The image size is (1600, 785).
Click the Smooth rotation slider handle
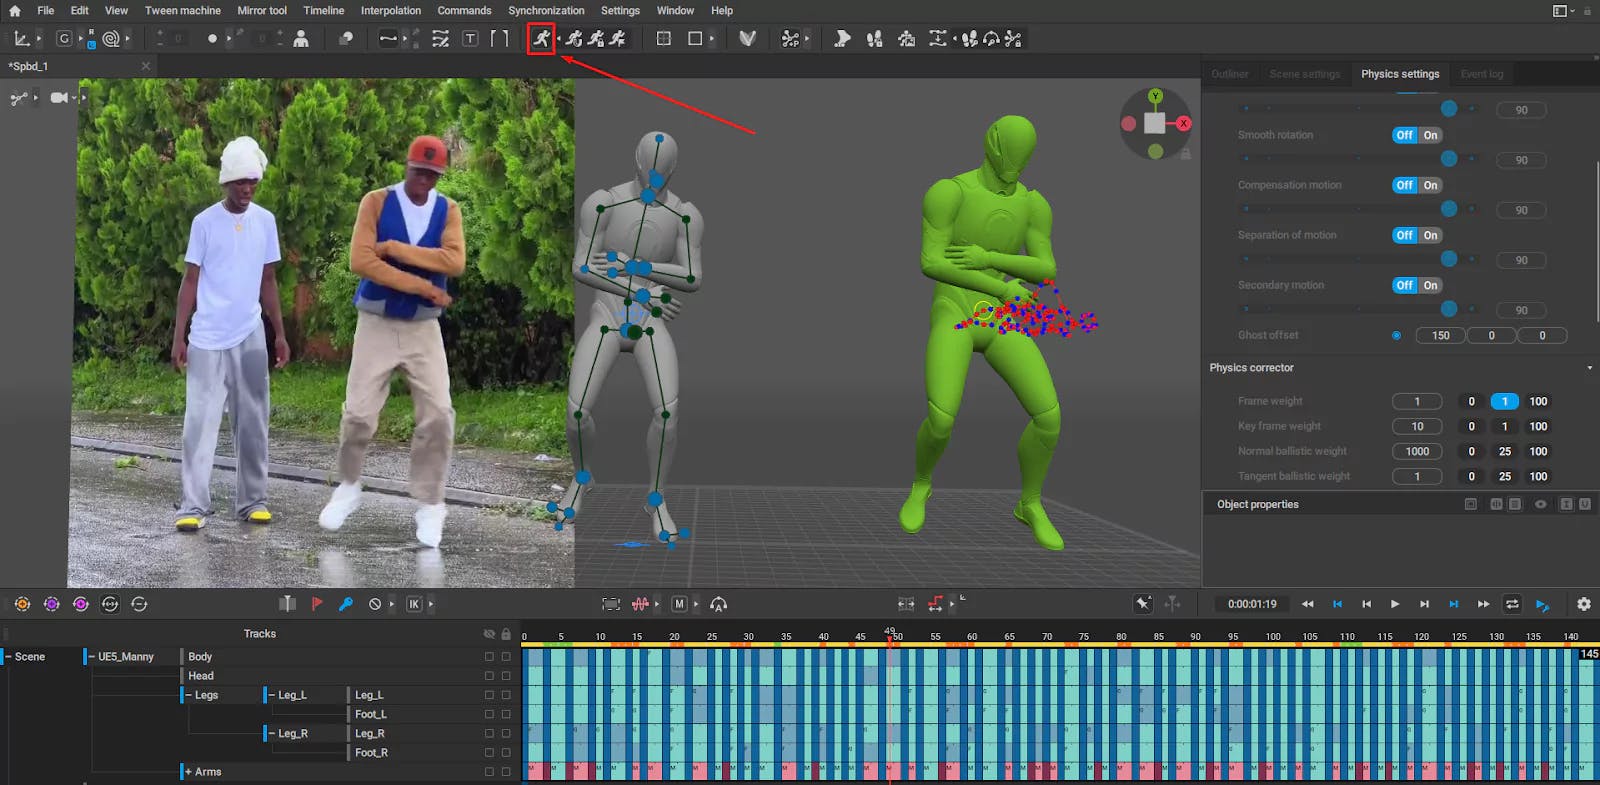(x=1448, y=159)
